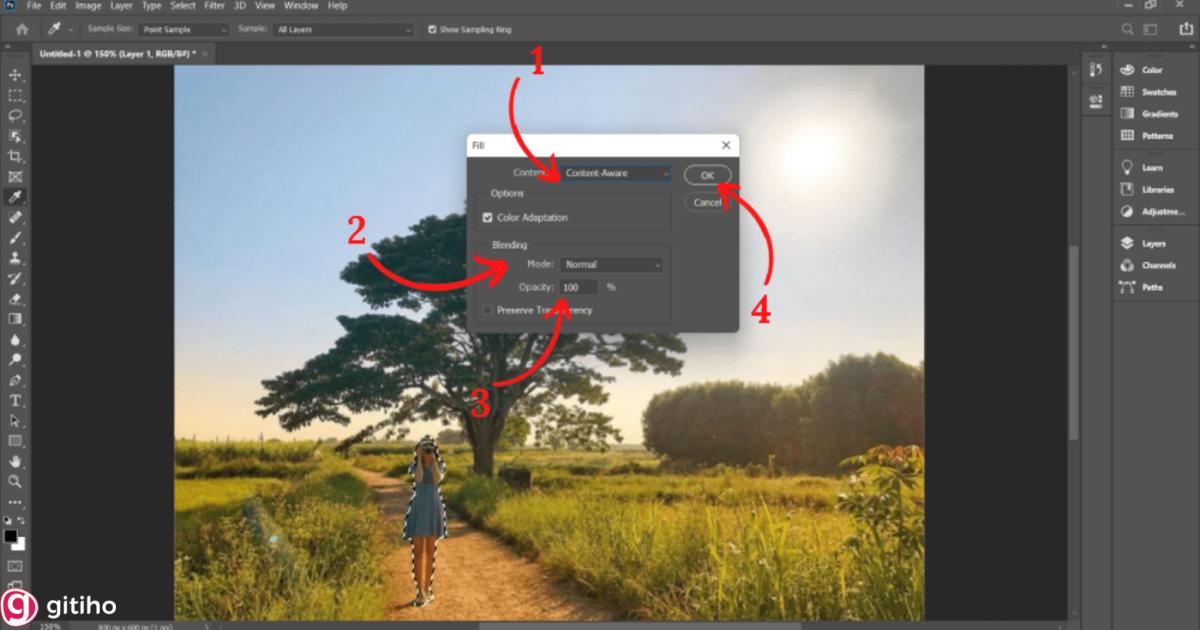
Task: Confirm the Fill dialog with OK
Action: click(707, 173)
